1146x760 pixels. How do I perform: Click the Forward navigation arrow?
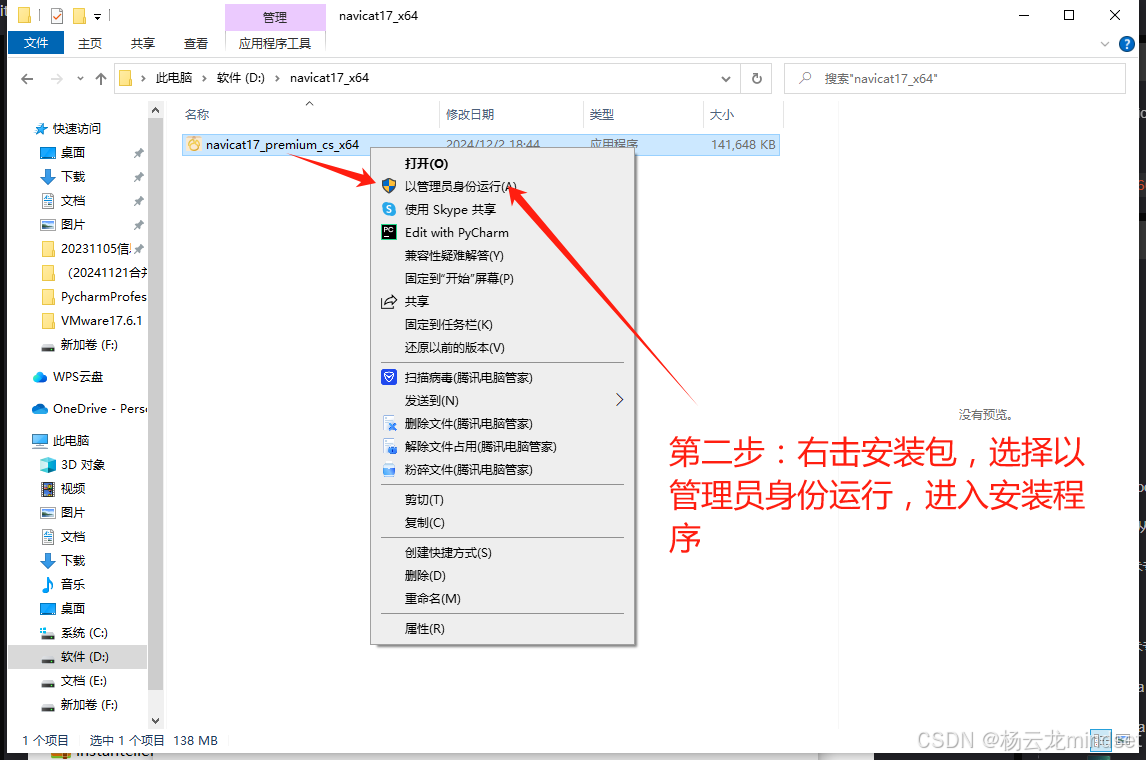pyautogui.click(x=56, y=79)
